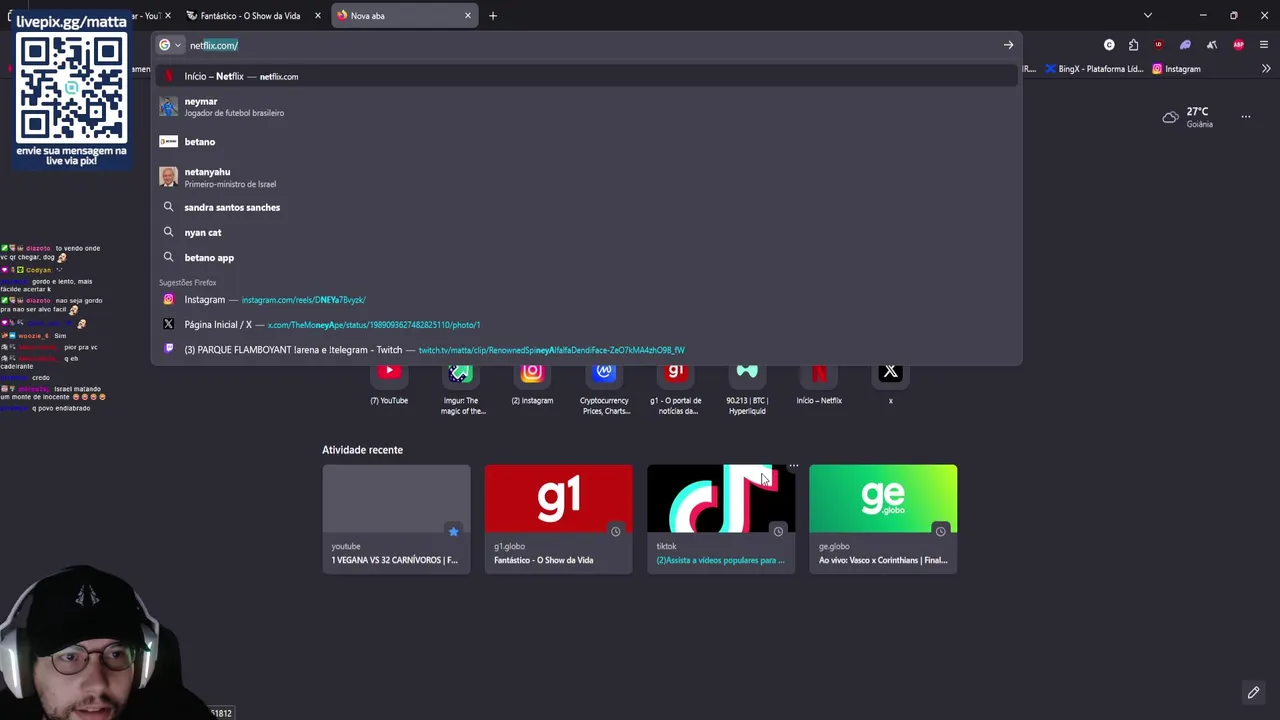The image size is (1280, 720).
Task: Select the Nova aba tab
Action: tap(403, 16)
